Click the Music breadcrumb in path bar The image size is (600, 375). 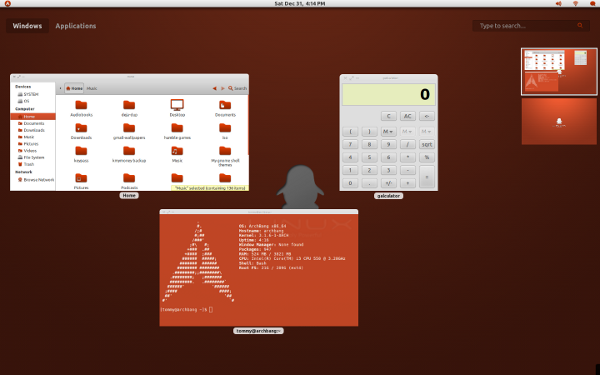(92, 88)
